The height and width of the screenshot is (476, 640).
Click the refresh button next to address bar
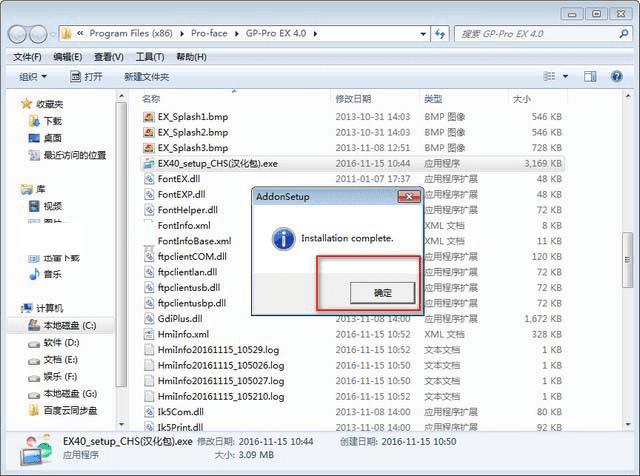pos(440,34)
